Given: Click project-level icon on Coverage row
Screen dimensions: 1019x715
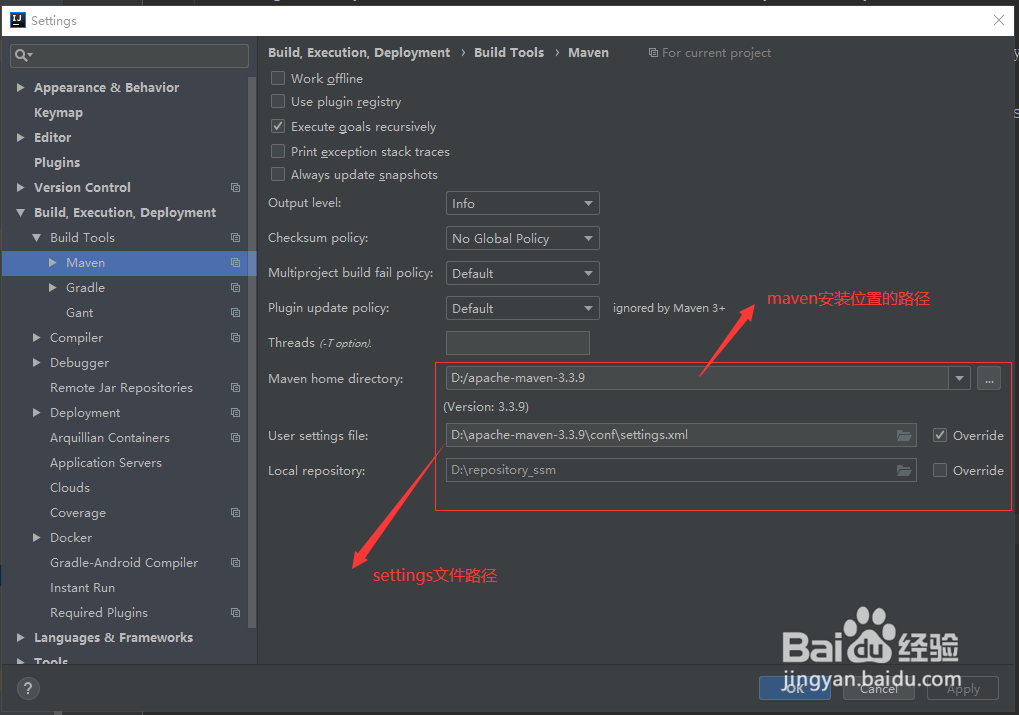Looking at the screenshot, I should (x=235, y=513).
